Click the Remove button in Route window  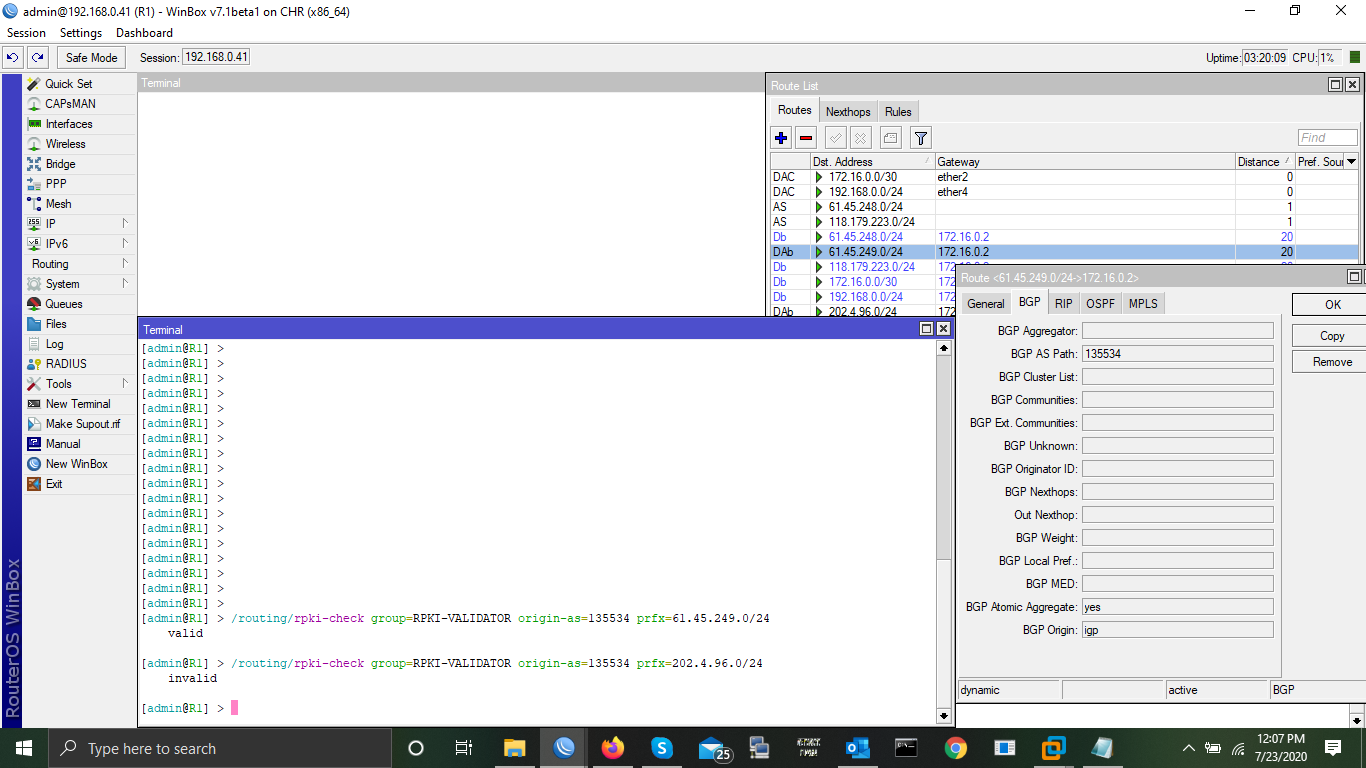(x=1332, y=362)
